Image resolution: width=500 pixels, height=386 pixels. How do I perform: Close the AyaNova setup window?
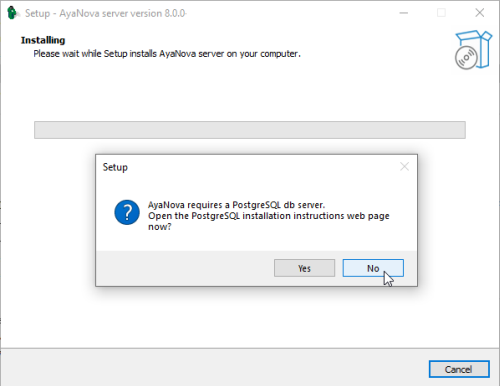[x=480, y=13]
